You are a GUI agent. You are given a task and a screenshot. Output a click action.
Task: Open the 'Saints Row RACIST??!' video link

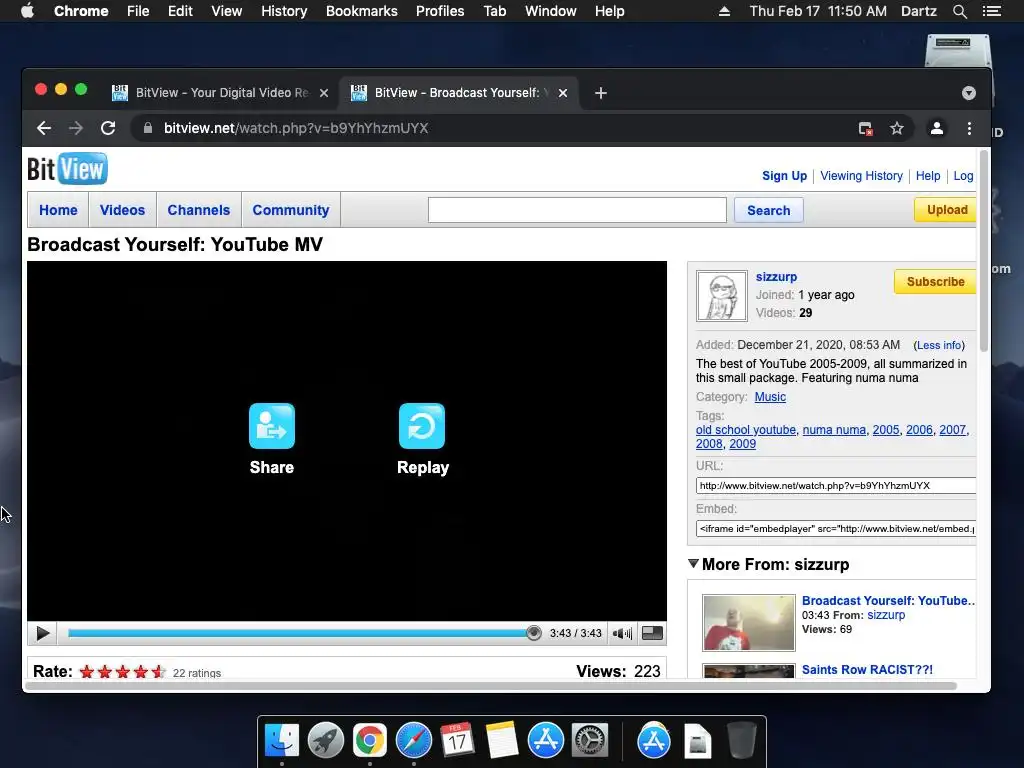coord(867,669)
